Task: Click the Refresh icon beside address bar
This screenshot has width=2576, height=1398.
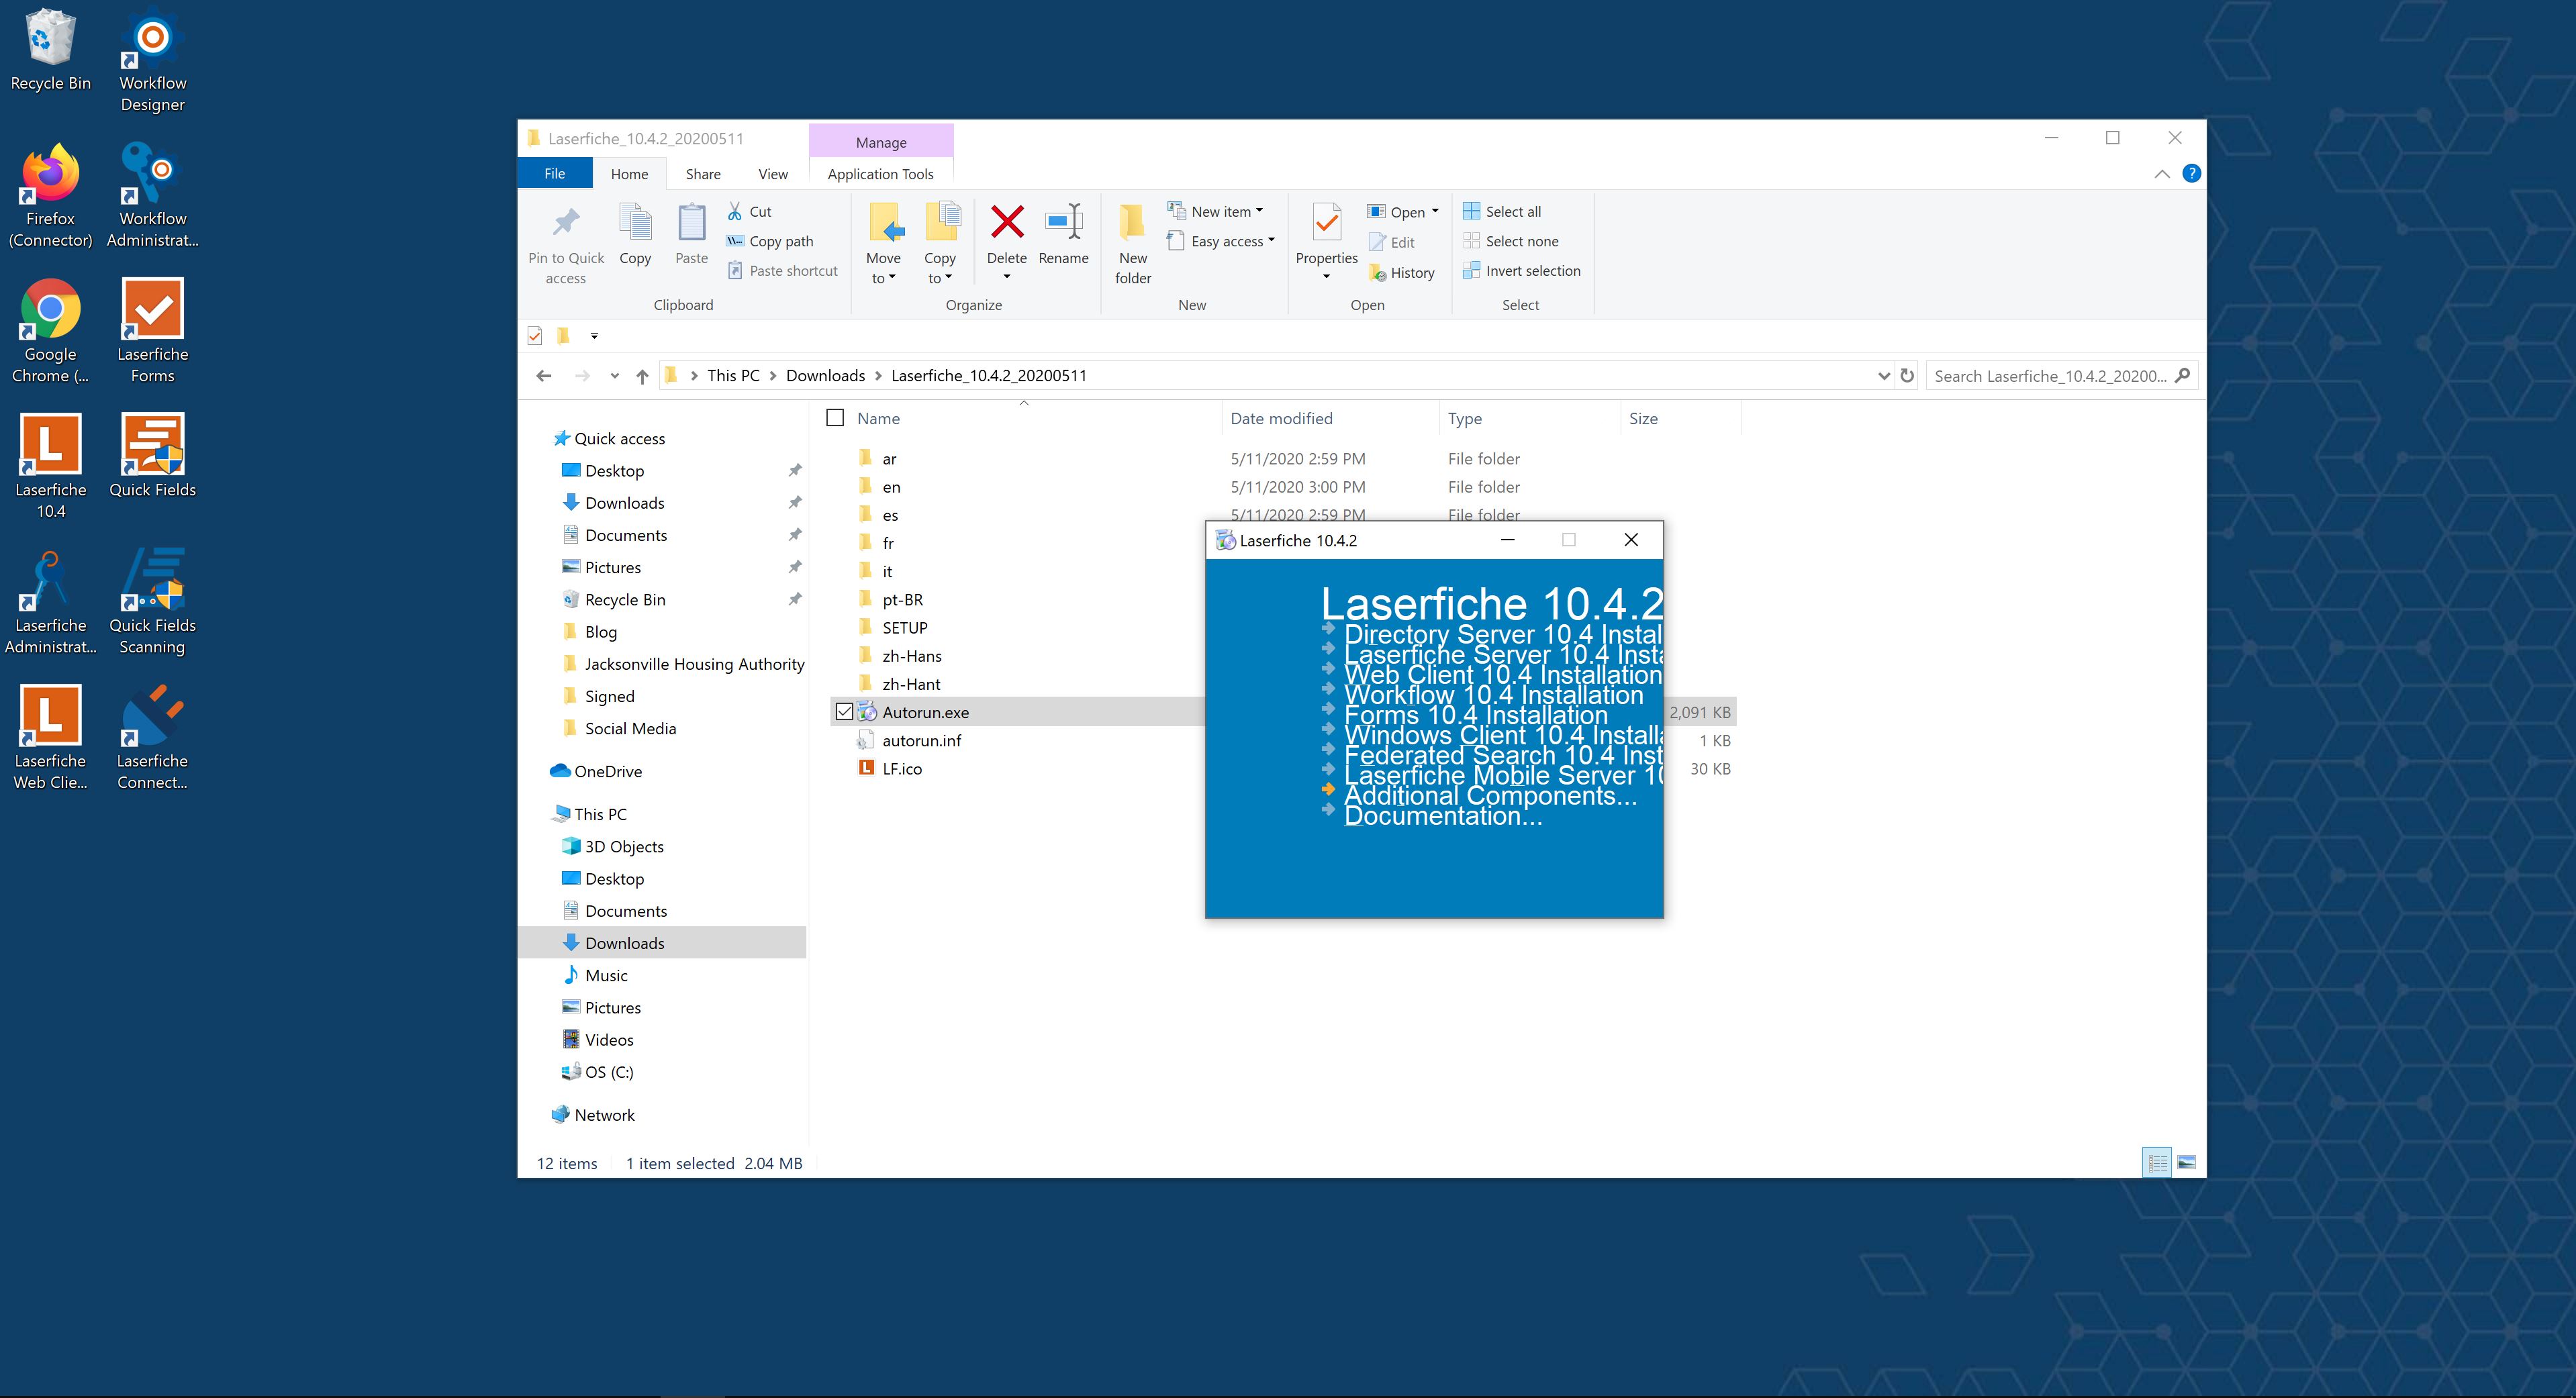Action: (1907, 376)
